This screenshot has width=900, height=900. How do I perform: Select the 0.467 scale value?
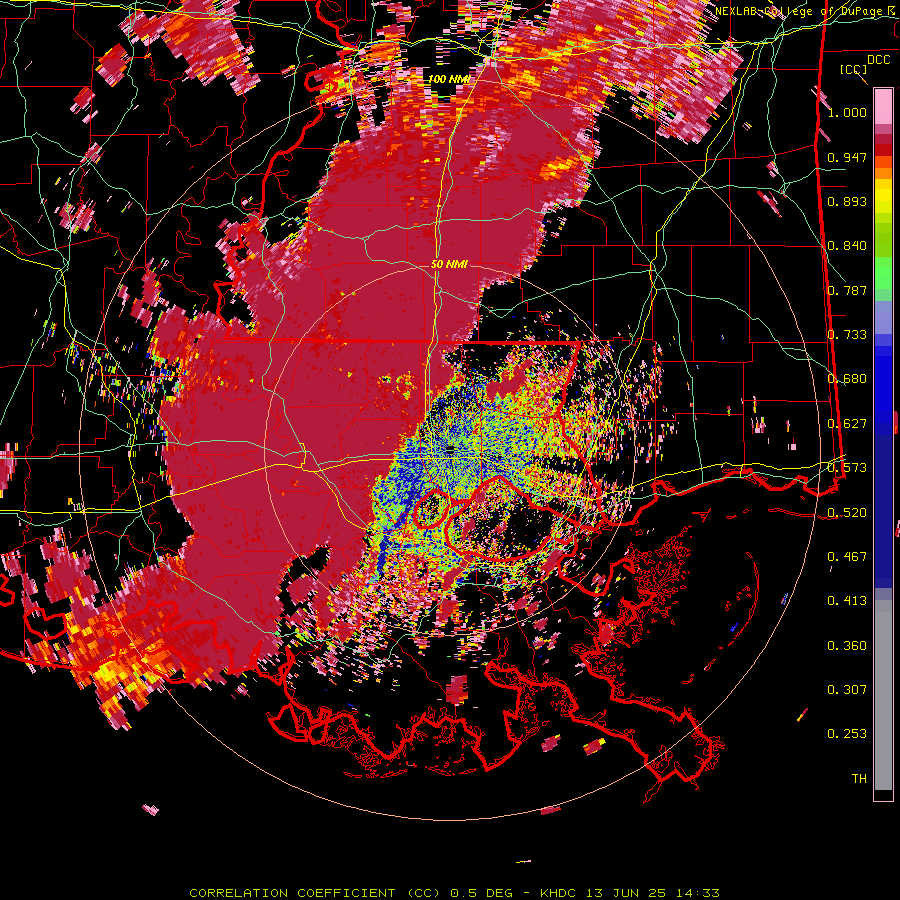[847, 557]
